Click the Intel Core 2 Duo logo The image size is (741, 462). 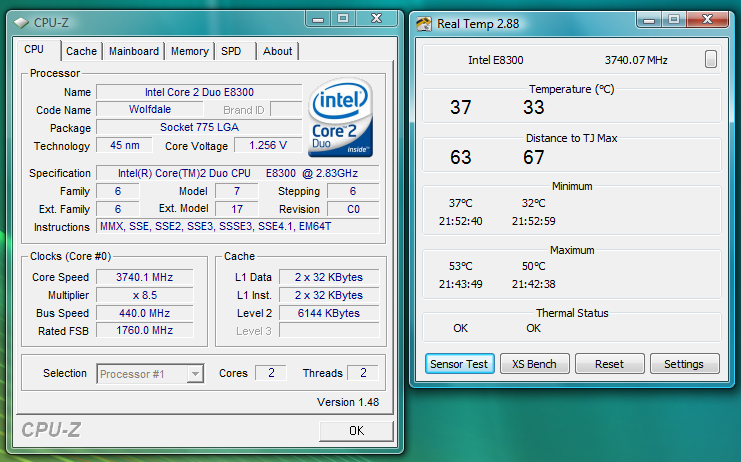(341, 118)
